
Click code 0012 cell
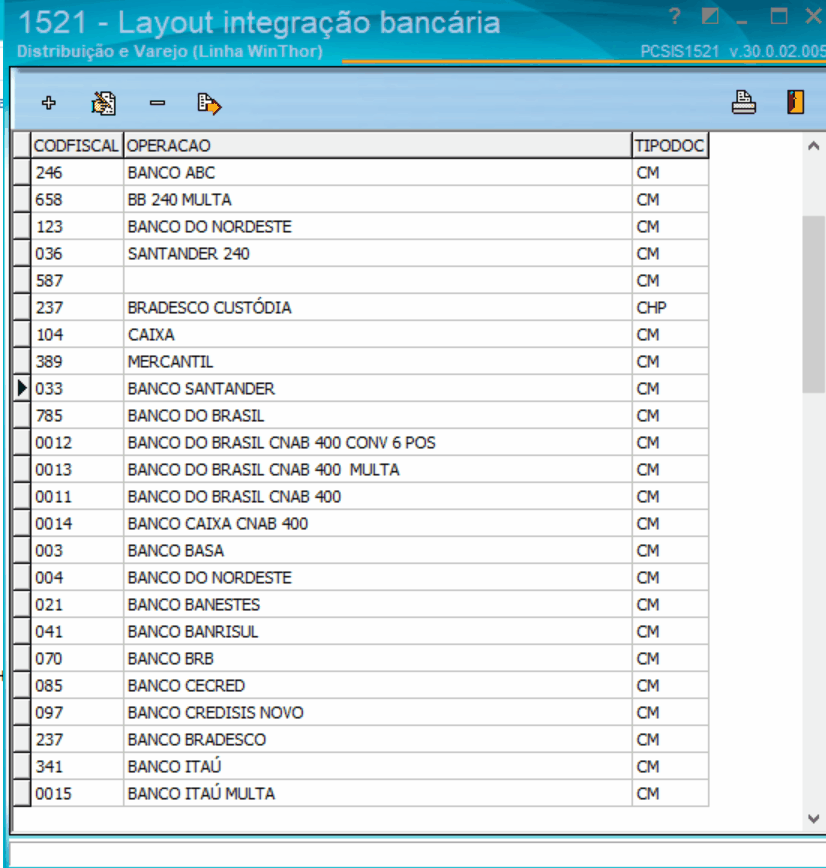[77, 443]
